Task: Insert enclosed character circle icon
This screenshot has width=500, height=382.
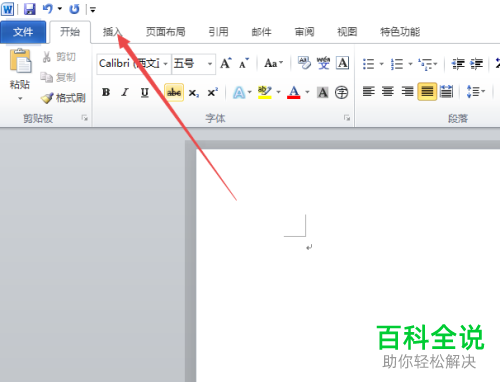Action: [x=342, y=92]
